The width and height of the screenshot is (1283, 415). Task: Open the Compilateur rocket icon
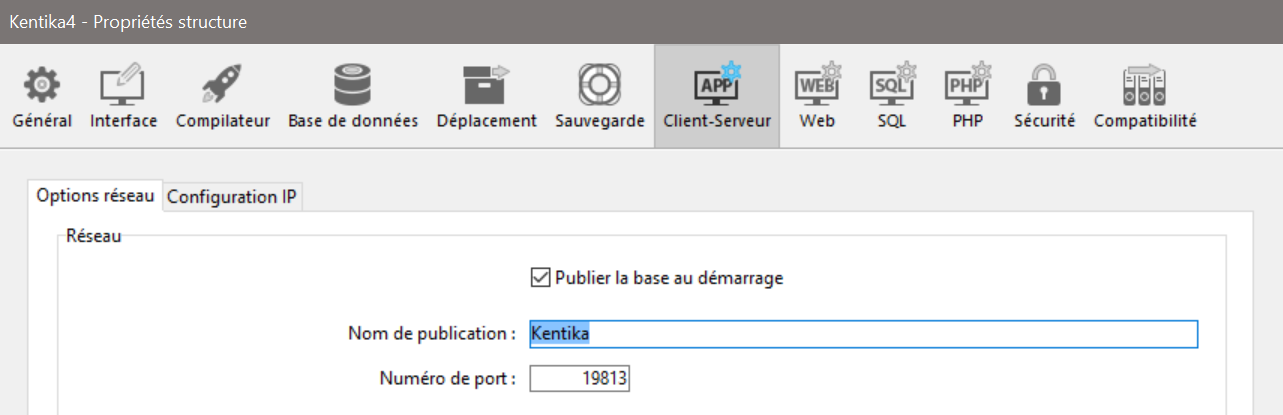tap(222, 85)
